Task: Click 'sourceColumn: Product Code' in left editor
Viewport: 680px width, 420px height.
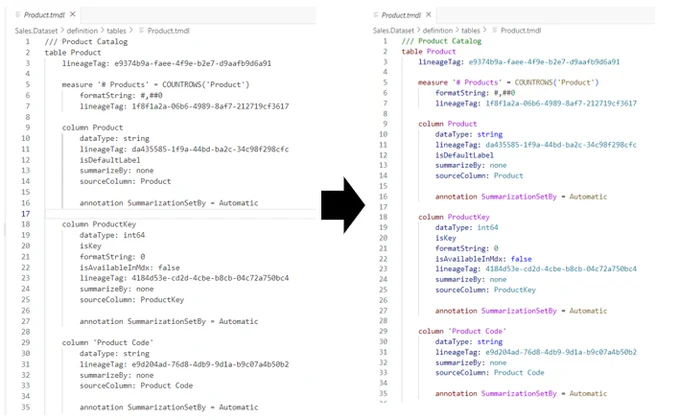Action: 136,386
